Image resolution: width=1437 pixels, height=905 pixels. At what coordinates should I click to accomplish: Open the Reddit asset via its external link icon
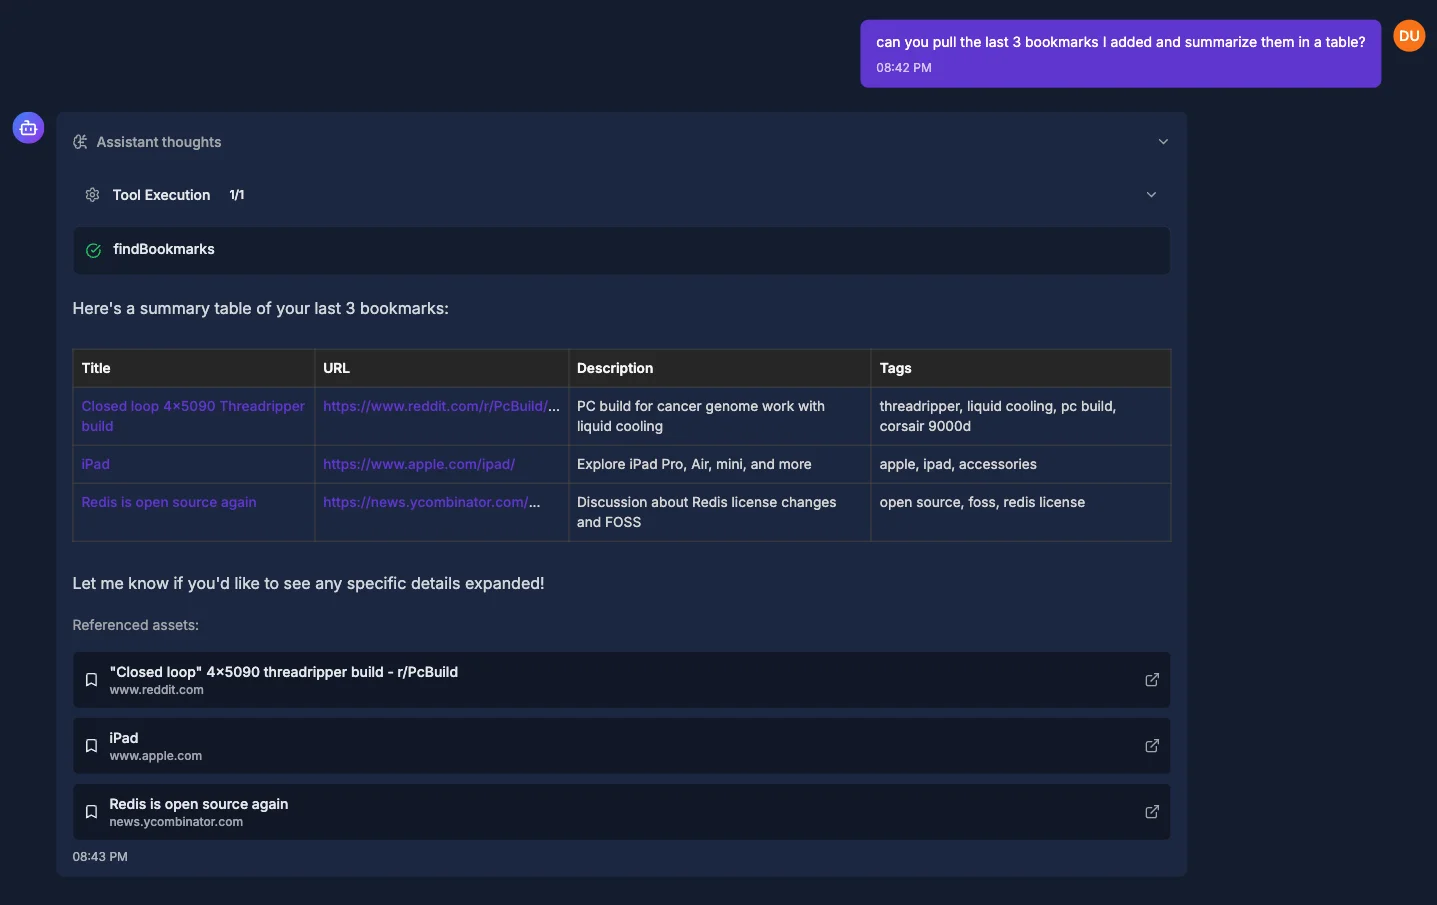pos(1151,679)
